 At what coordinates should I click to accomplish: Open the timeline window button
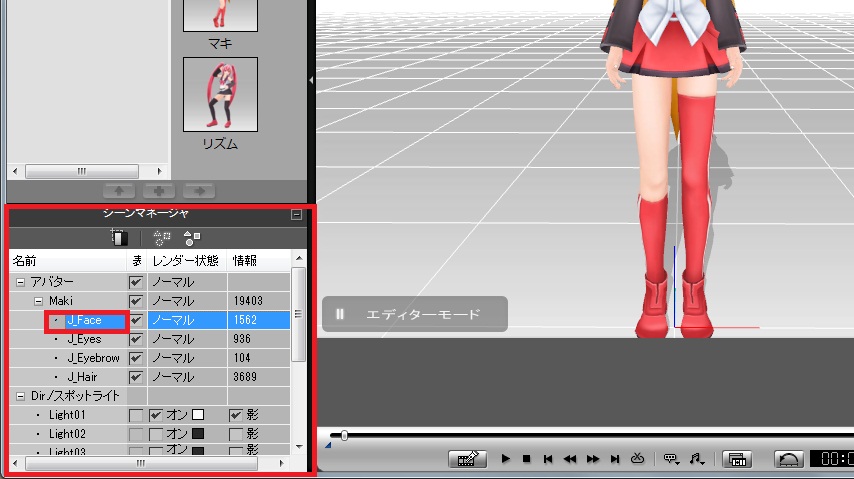pyautogui.click(x=737, y=459)
